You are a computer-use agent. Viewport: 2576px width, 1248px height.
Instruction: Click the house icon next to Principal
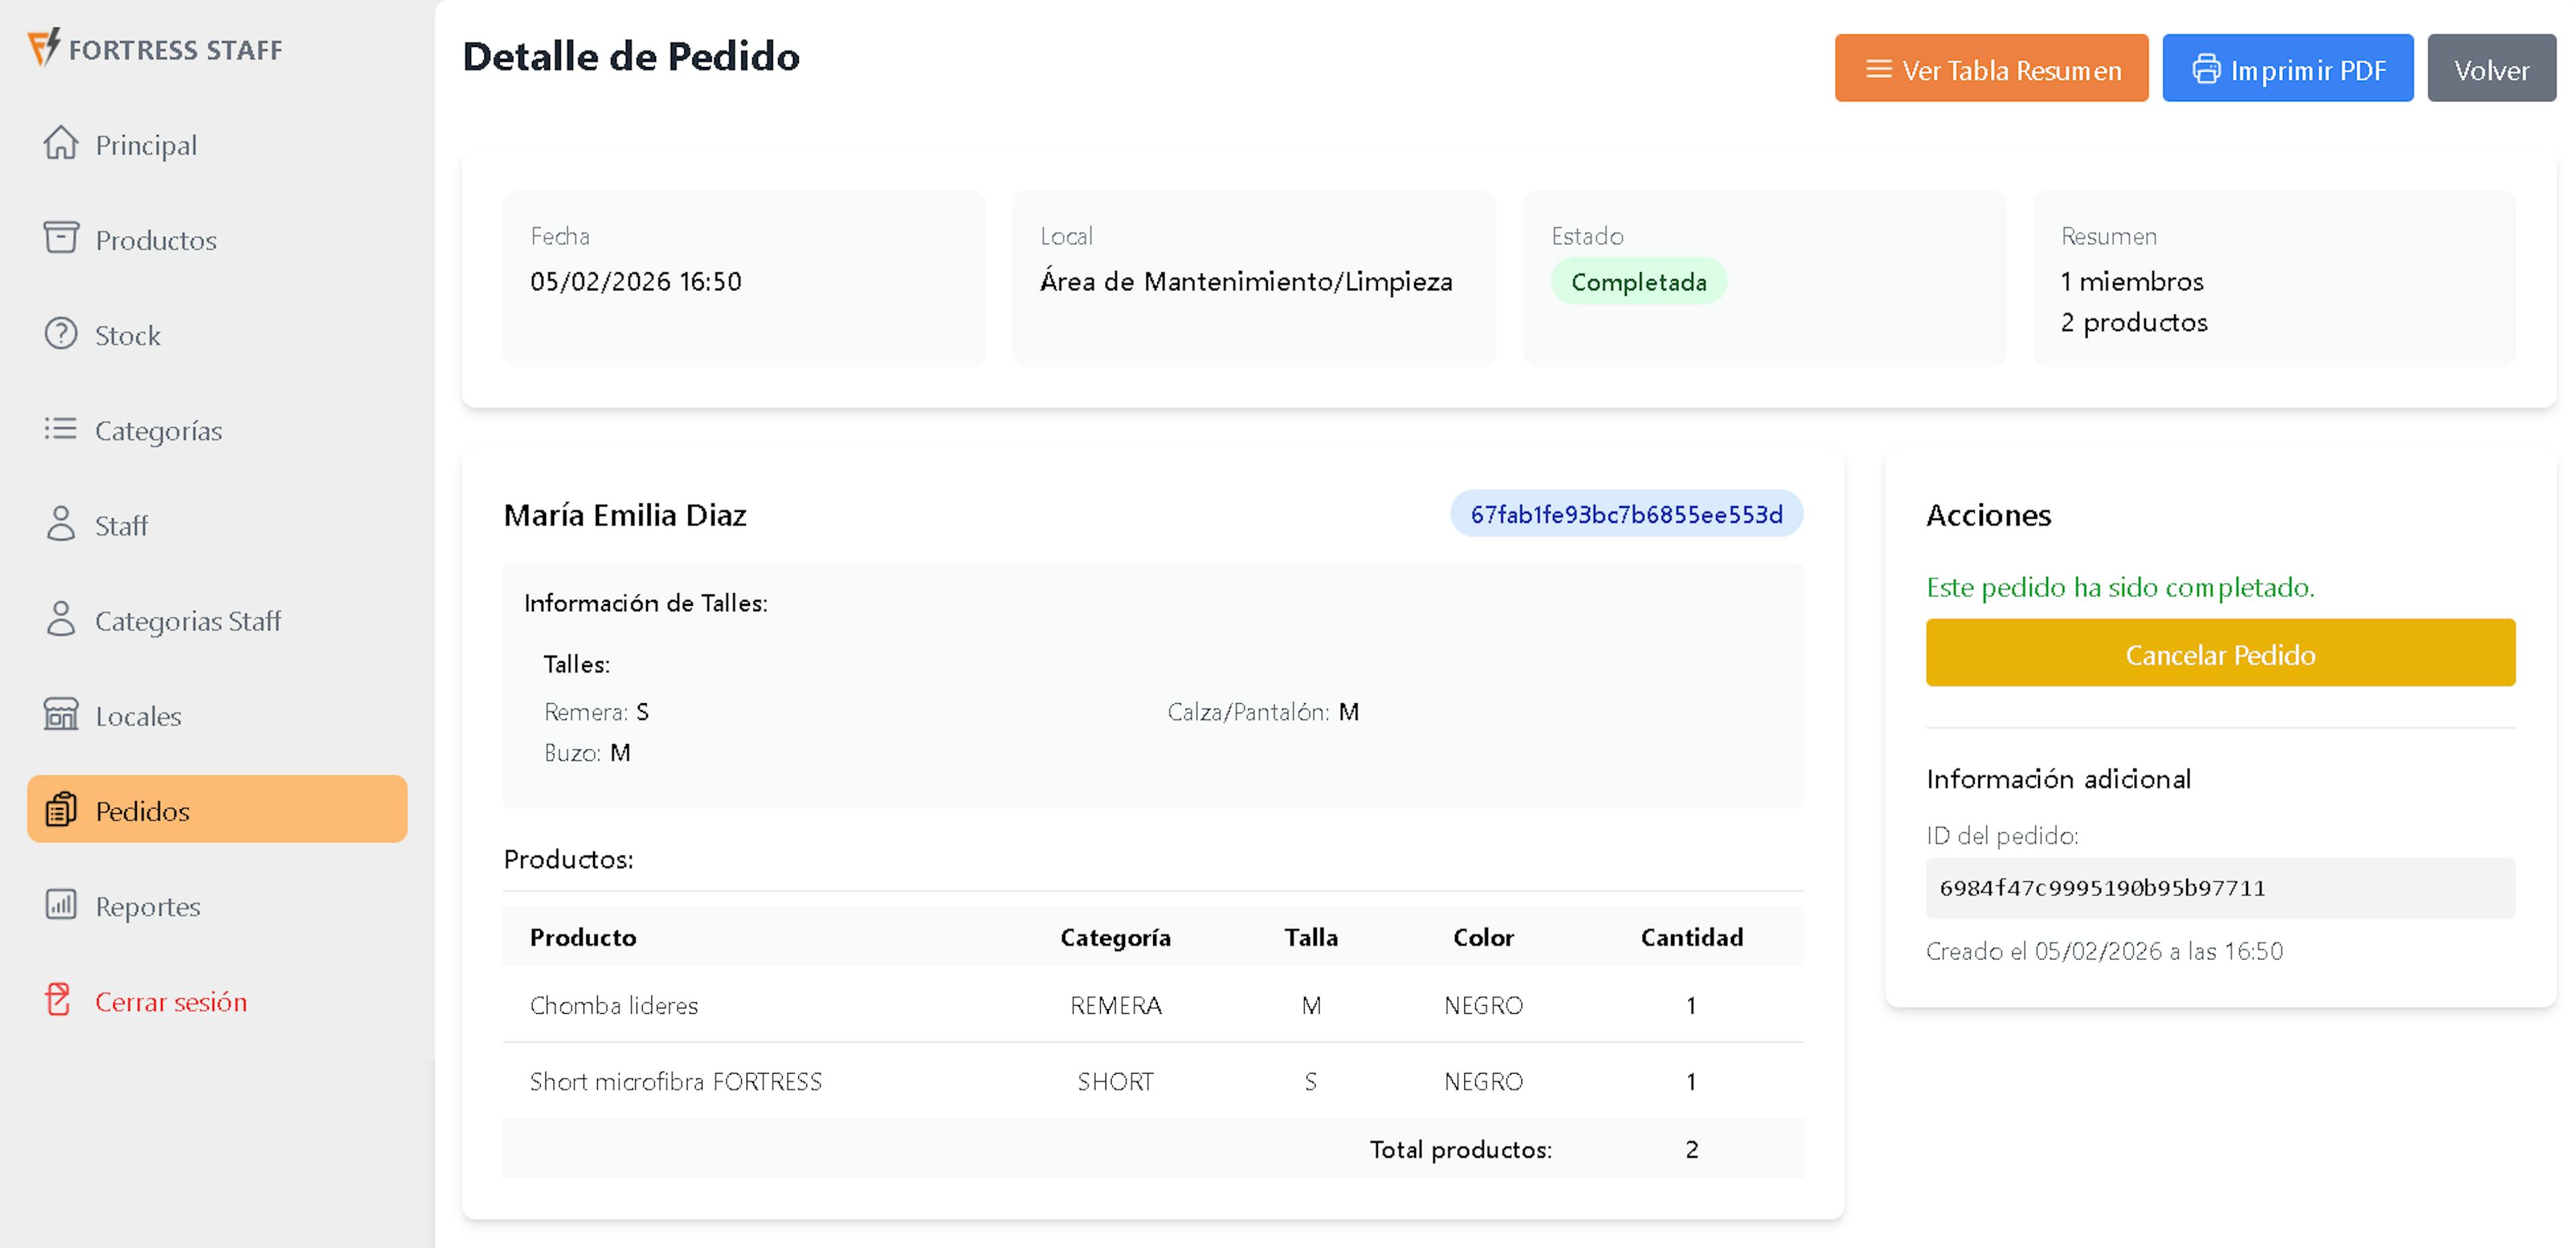pyautogui.click(x=60, y=143)
